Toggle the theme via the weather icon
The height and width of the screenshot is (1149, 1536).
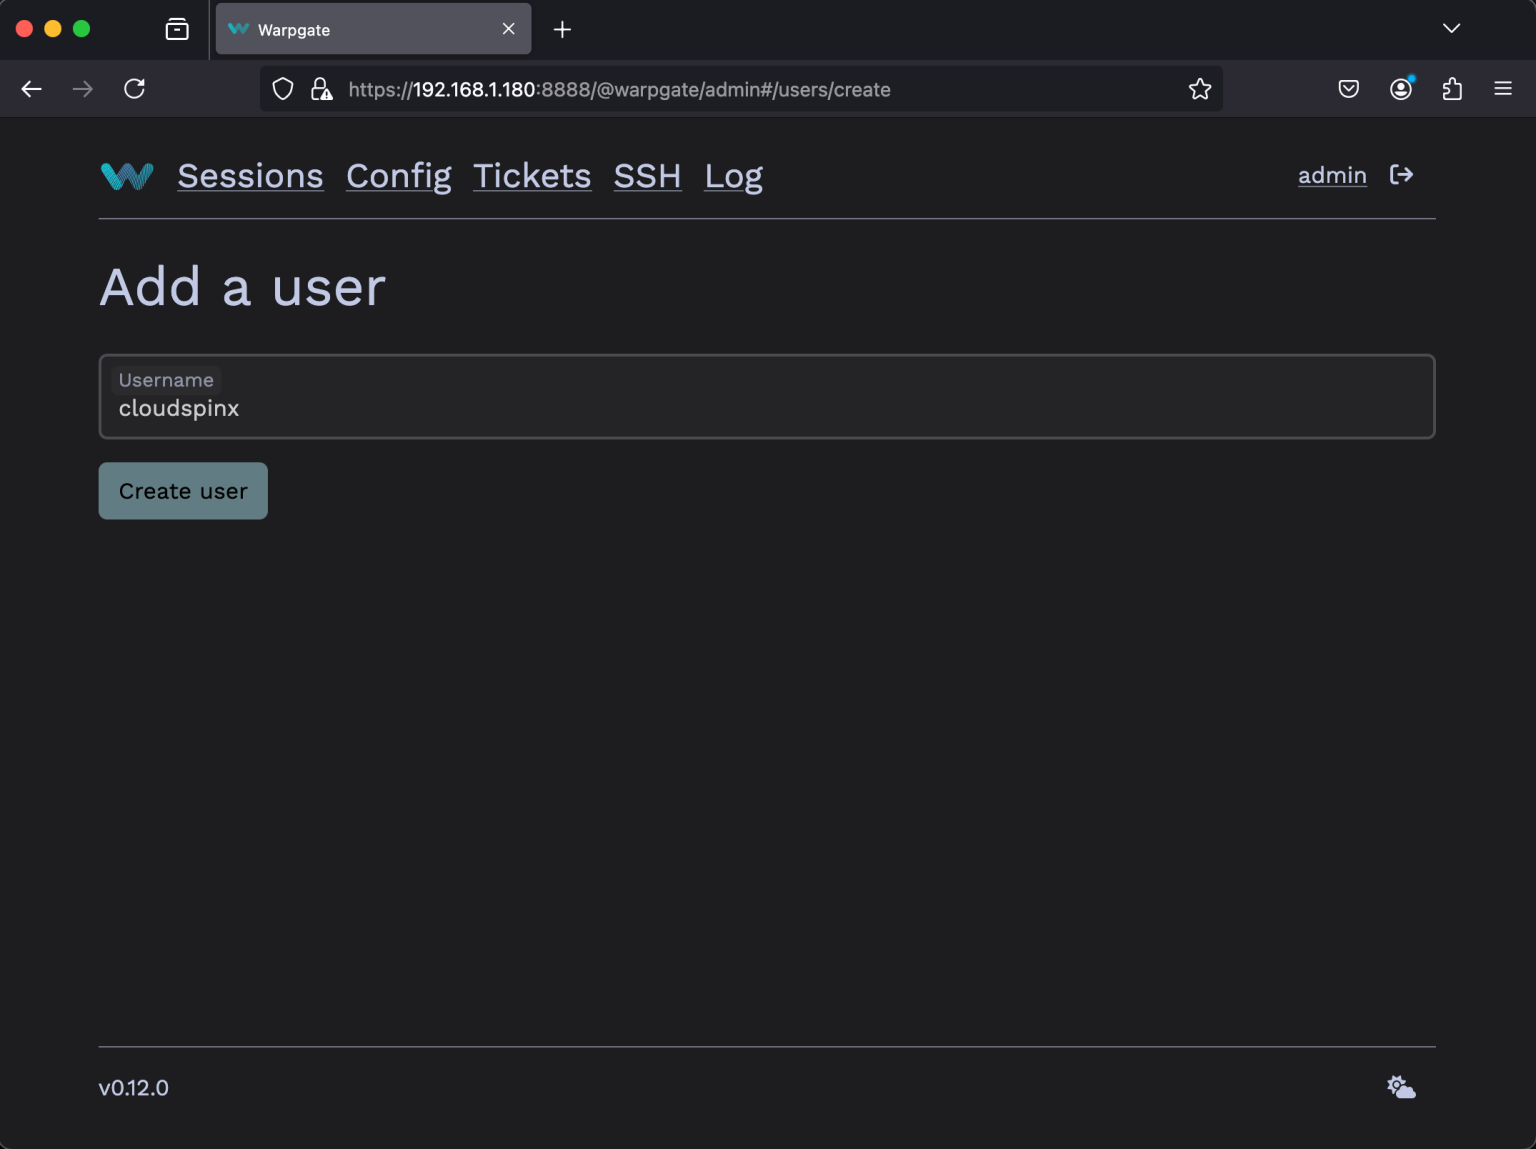tap(1400, 1086)
